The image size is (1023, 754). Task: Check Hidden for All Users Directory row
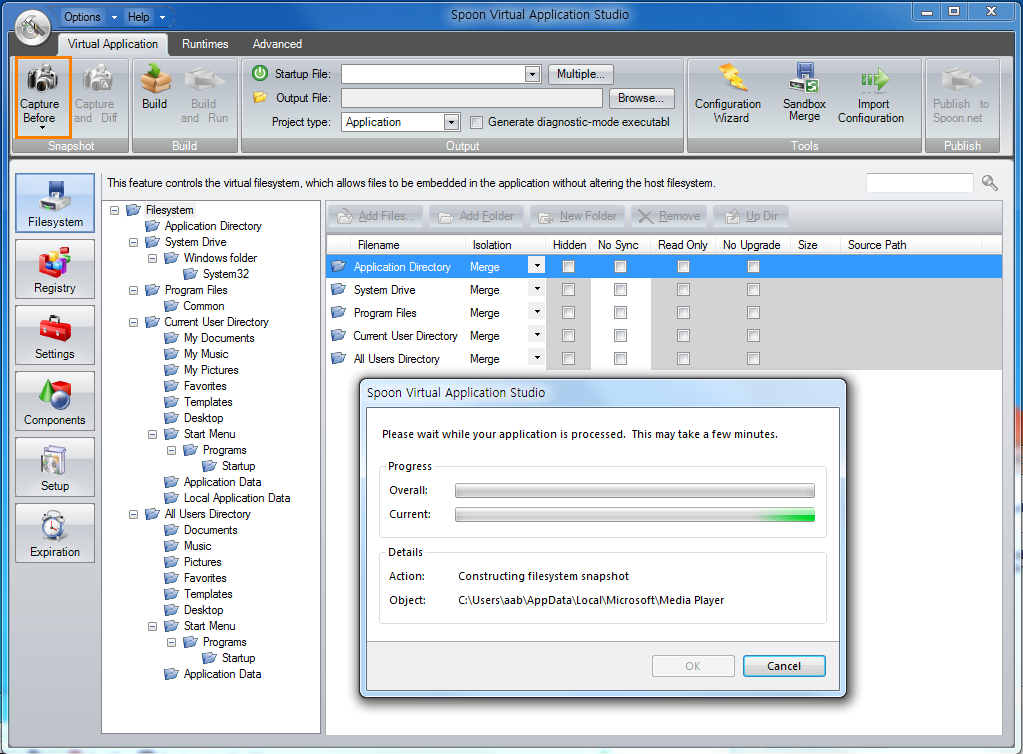tap(568, 358)
